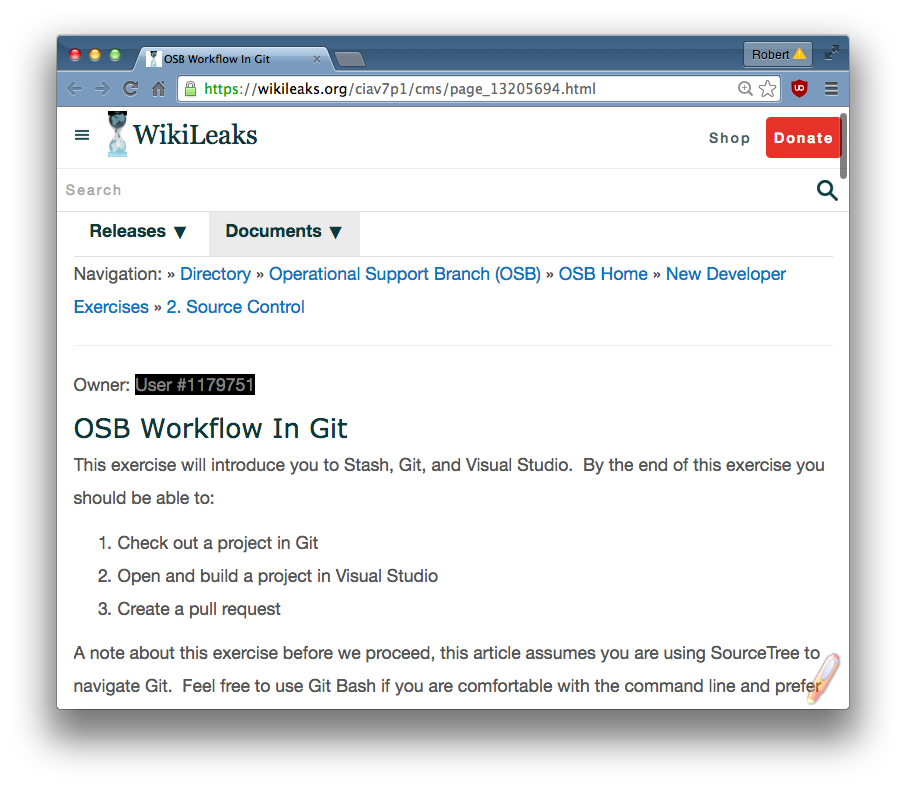Open New Developer Exercises breadcrumb link
The width and height of the screenshot is (906, 788).
coord(726,274)
